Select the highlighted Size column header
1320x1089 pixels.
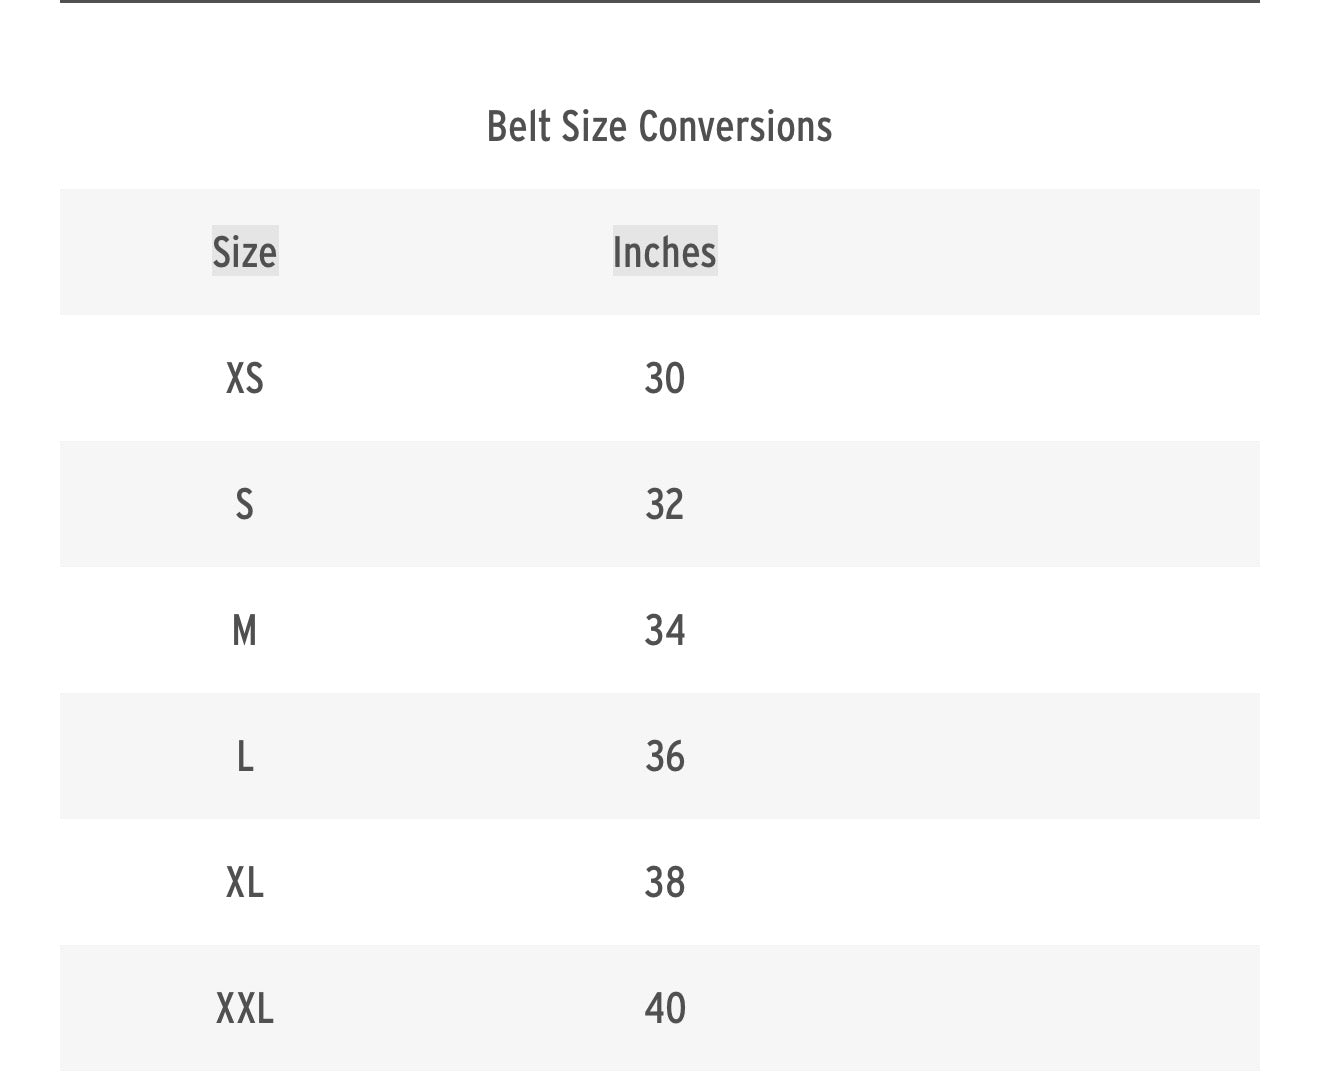[x=245, y=251]
